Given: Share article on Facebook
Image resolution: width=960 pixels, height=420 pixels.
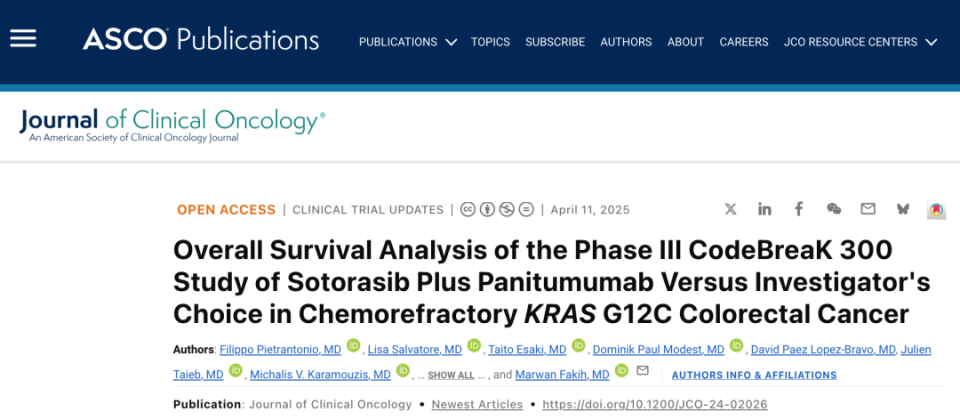Looking at the screenshot, I should tap(798, 209).
